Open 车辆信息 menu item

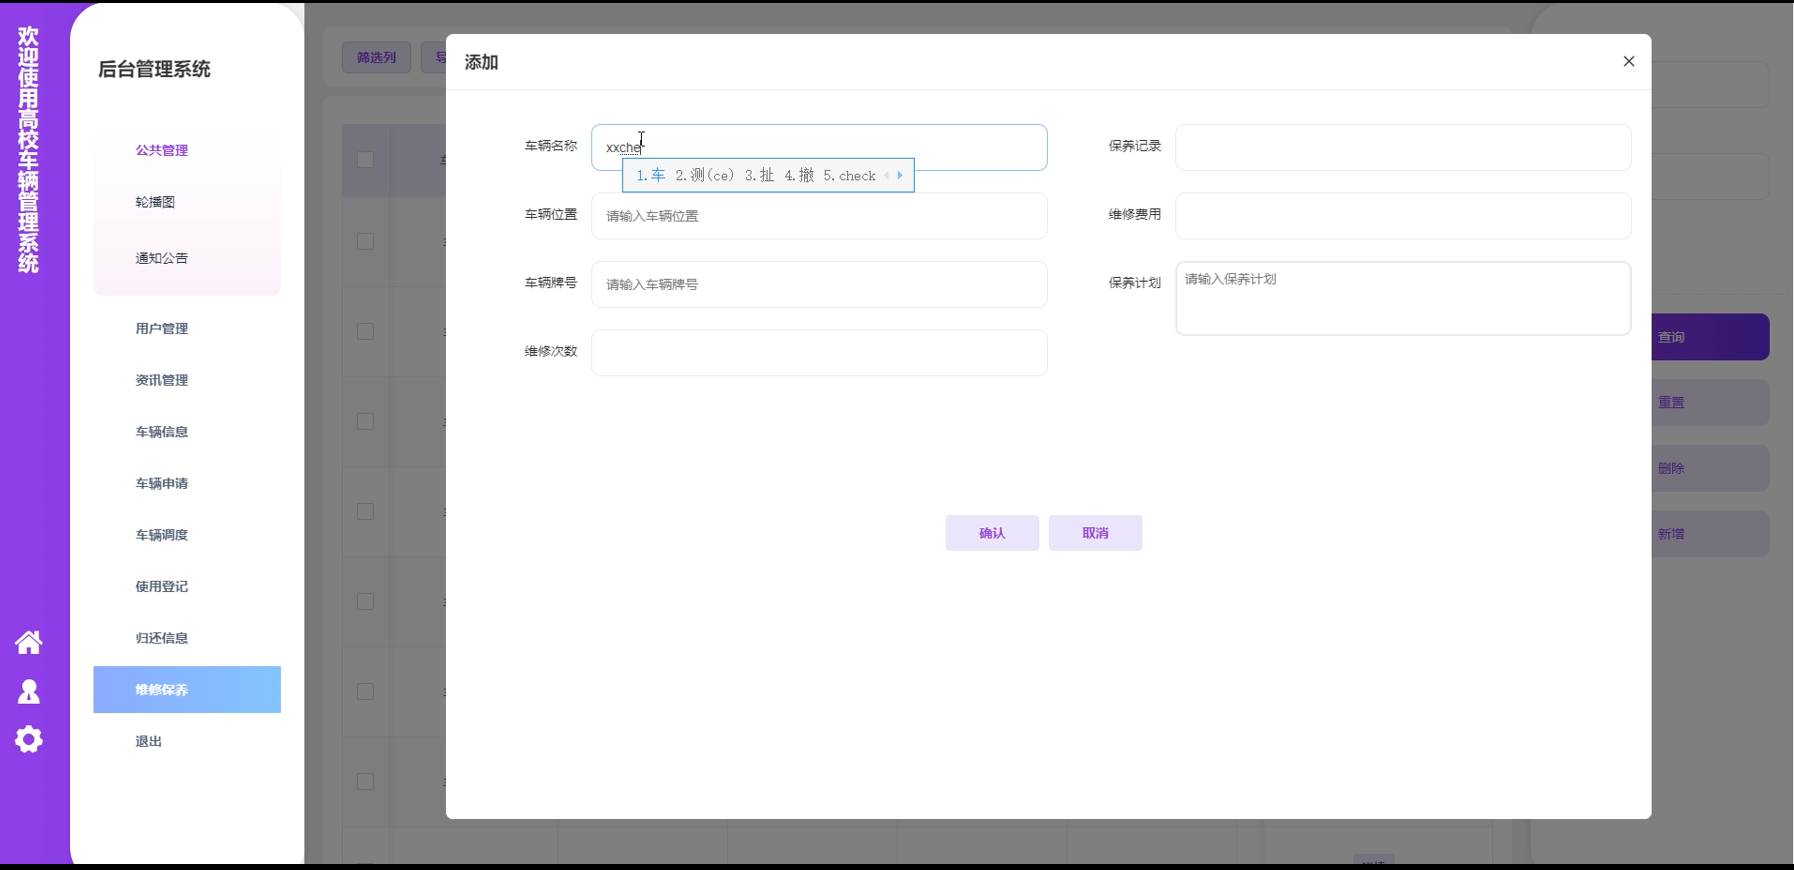coord(162,432)
